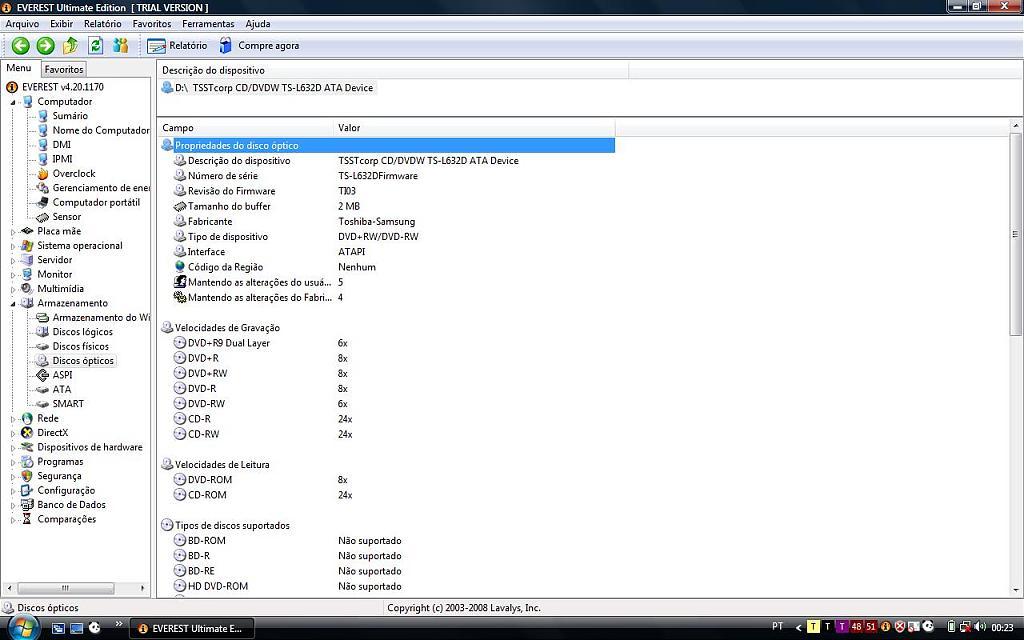Select the EVEREST v4.20.1170 root item
This screenshot has width=1024, height=640.
(x=63, y=87)
